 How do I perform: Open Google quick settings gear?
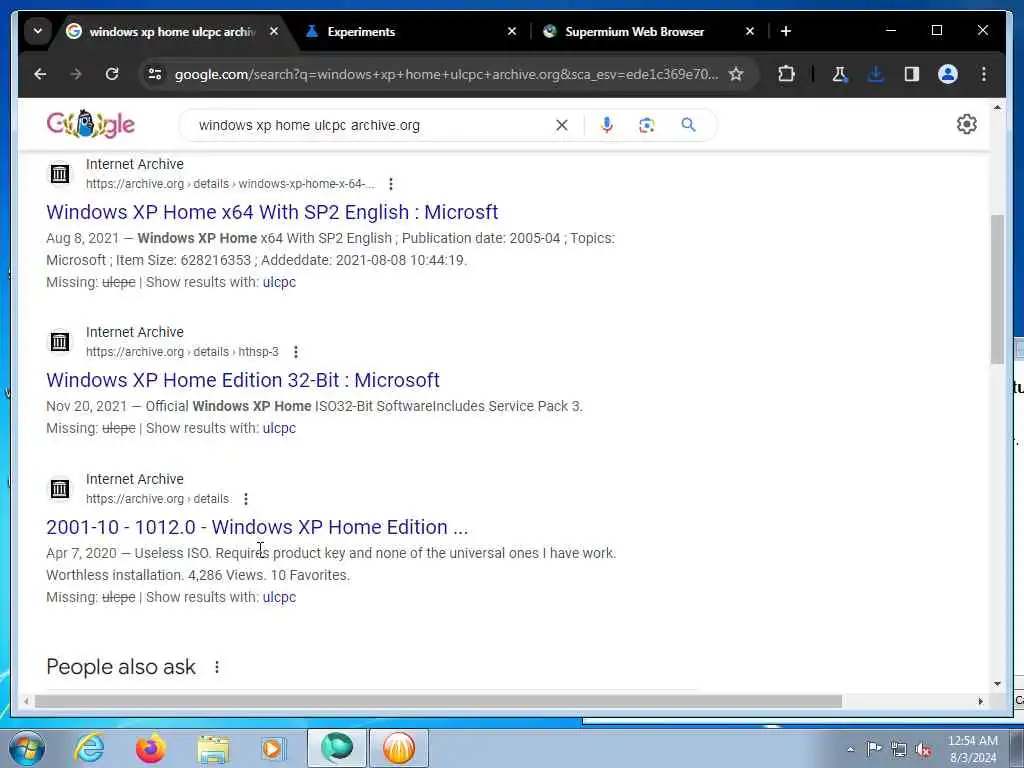pos(967,124)
